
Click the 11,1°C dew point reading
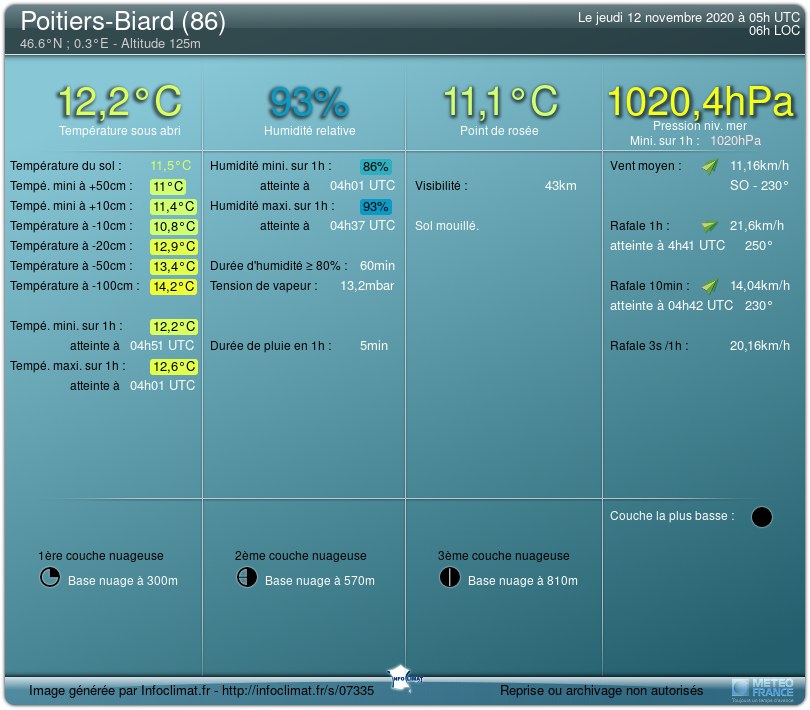[501, 101]
